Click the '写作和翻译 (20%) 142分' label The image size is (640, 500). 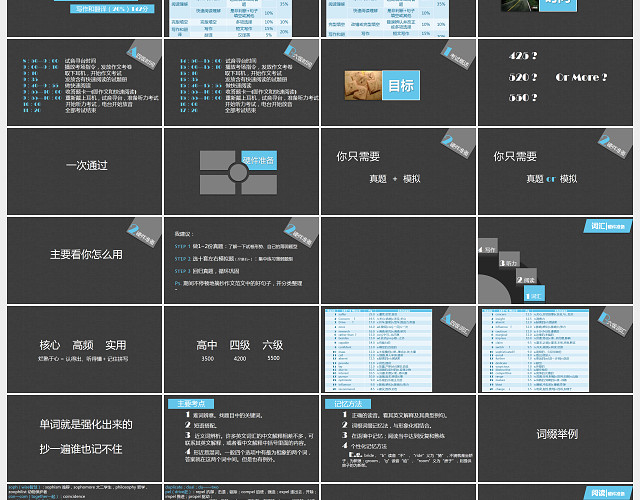click(112, 8)
